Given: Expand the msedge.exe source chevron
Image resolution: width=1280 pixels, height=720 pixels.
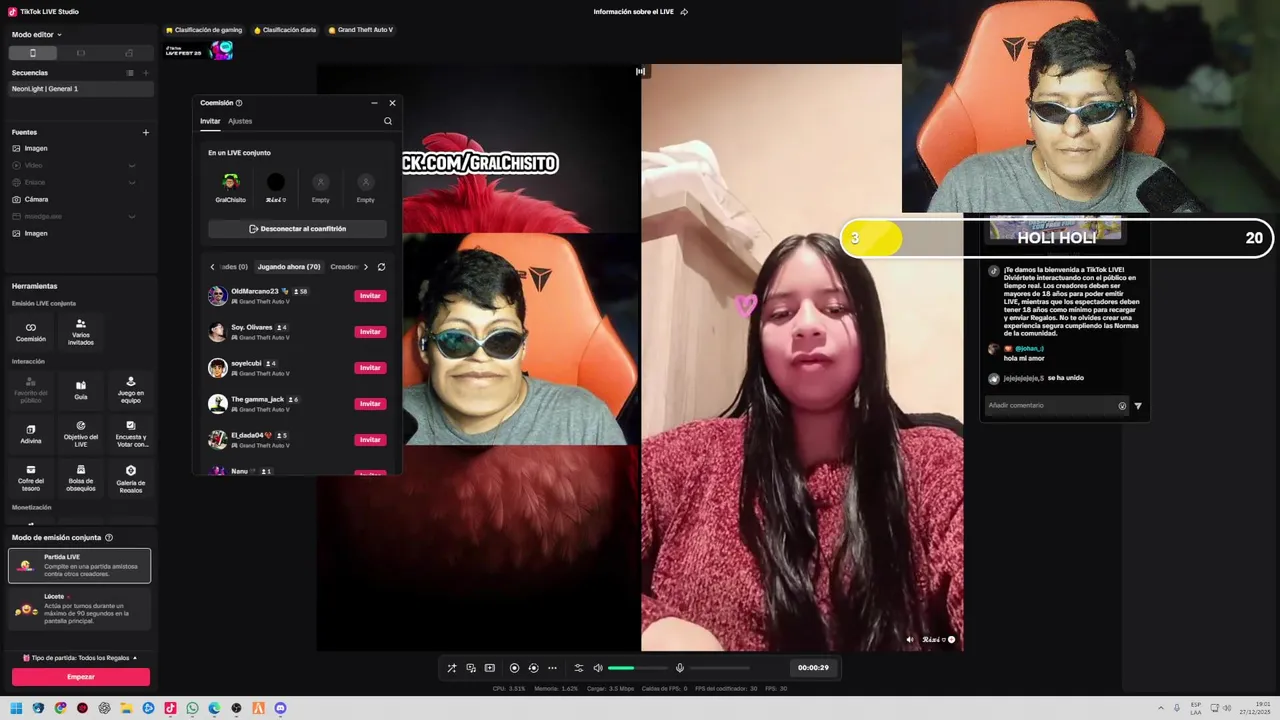Looking at the screenshot, I should pyautogui.click(x=131, y=217).
